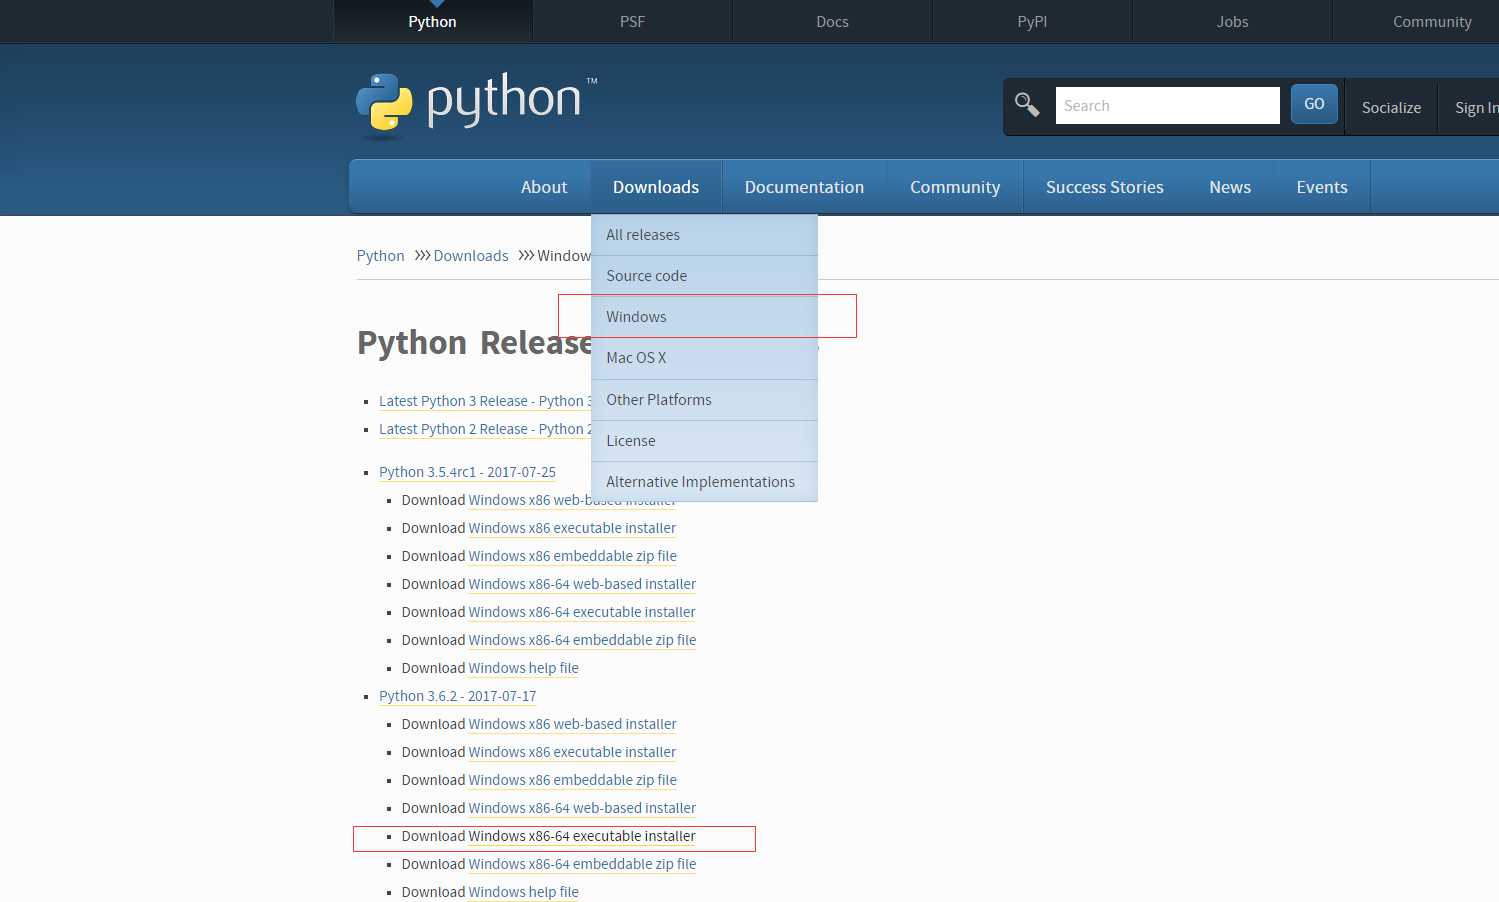Download 3.6.2 Windows x86 executable installer
The height and width of the screenshot is (902, 1499).
572,752
